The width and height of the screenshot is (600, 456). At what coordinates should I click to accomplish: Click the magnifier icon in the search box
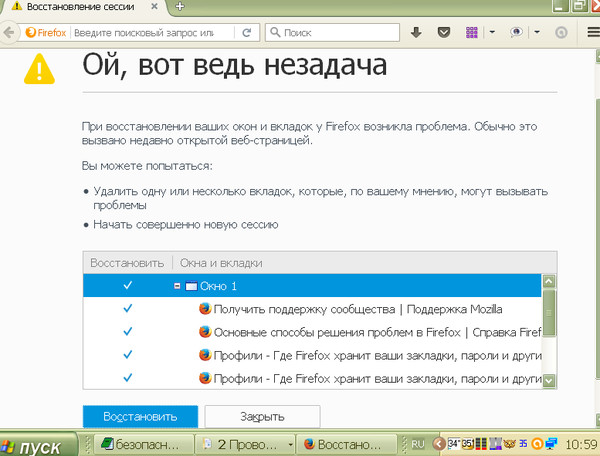275,32
